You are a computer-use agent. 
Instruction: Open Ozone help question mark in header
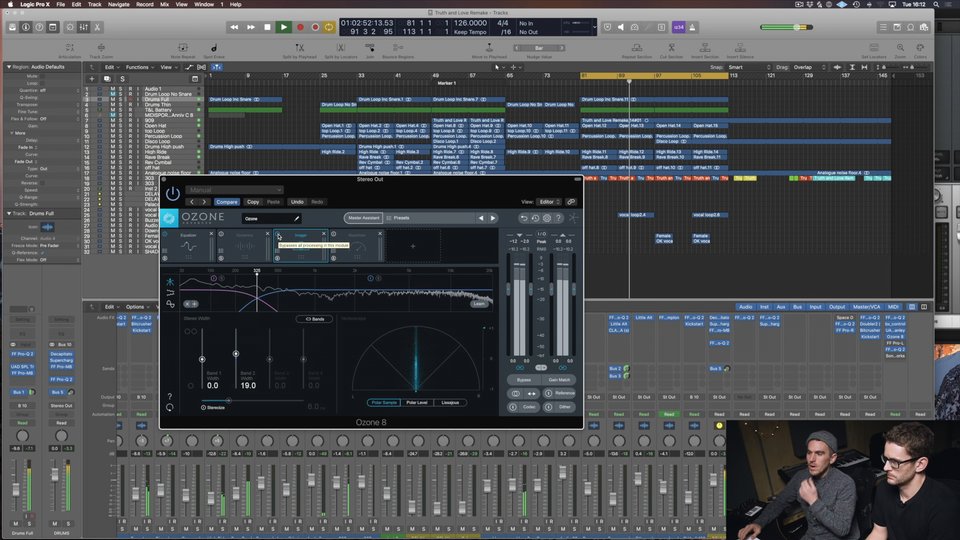pyautogui.click(x=558, y=218)
